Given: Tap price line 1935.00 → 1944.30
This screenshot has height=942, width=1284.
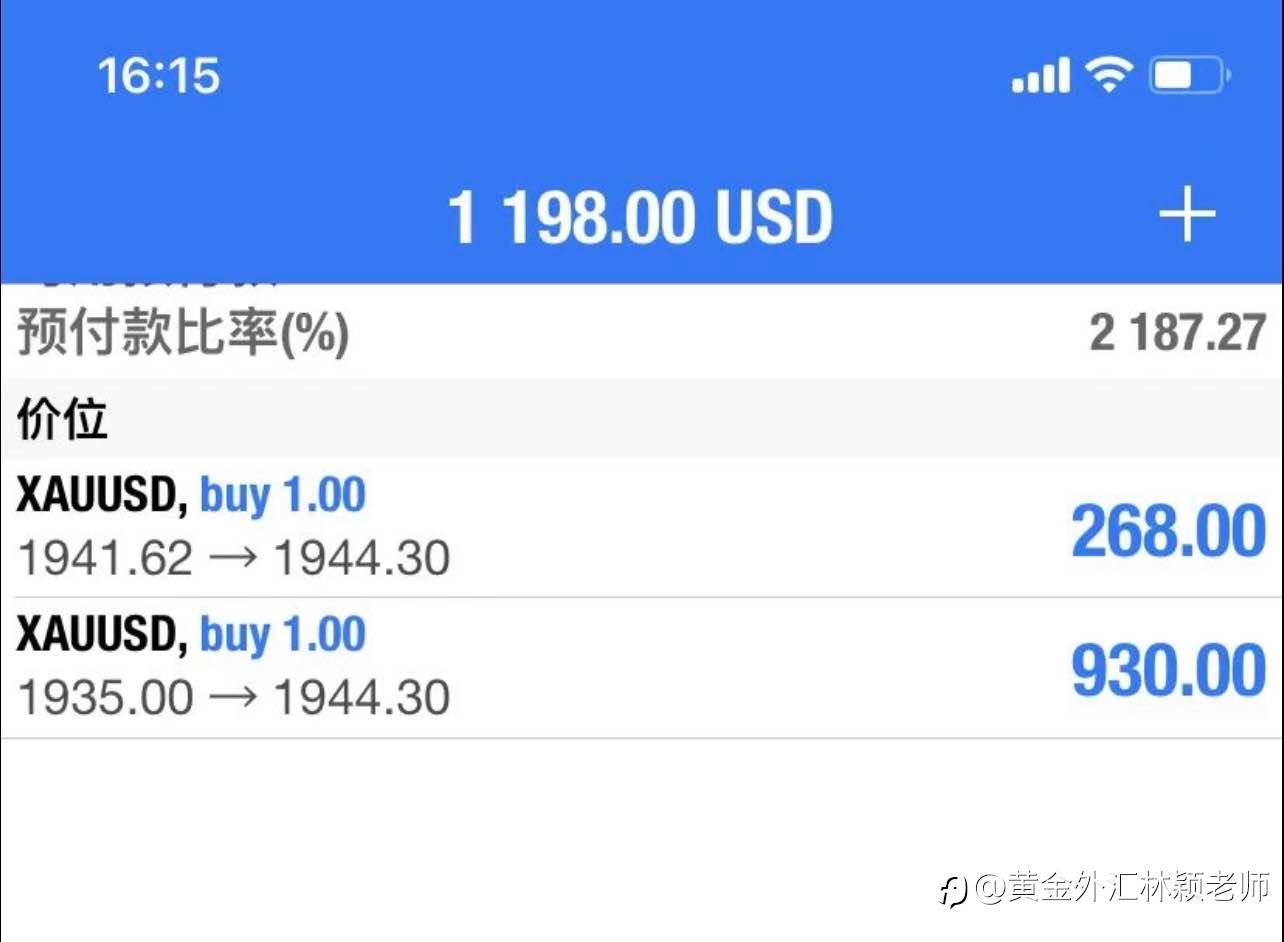Looking at the screenshot, I should [234, 697].
